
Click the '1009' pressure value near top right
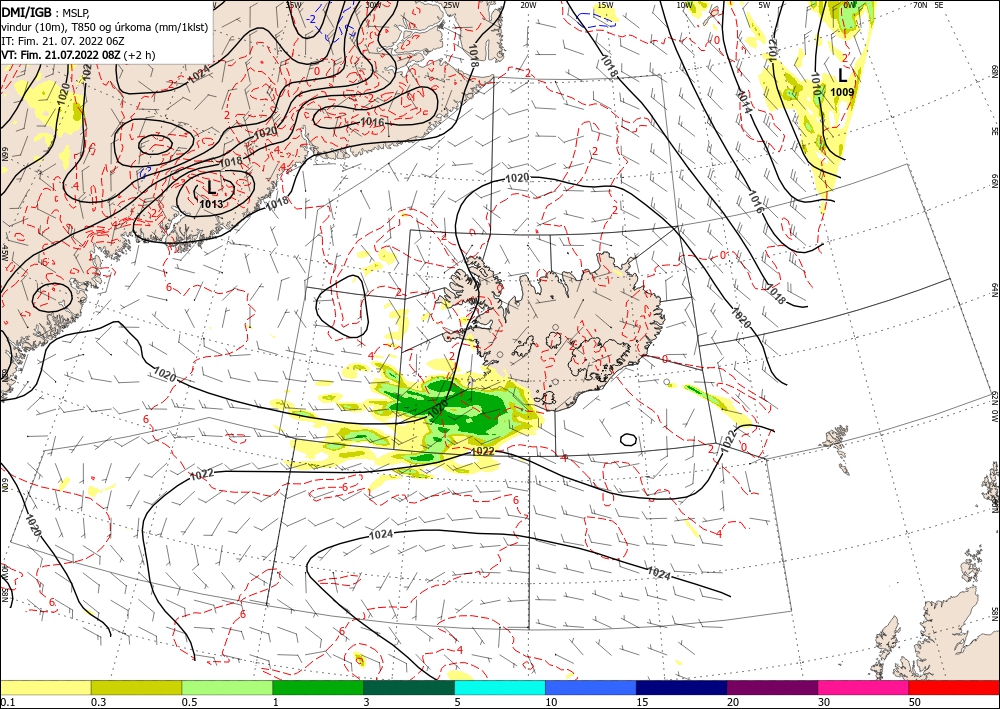842,92
